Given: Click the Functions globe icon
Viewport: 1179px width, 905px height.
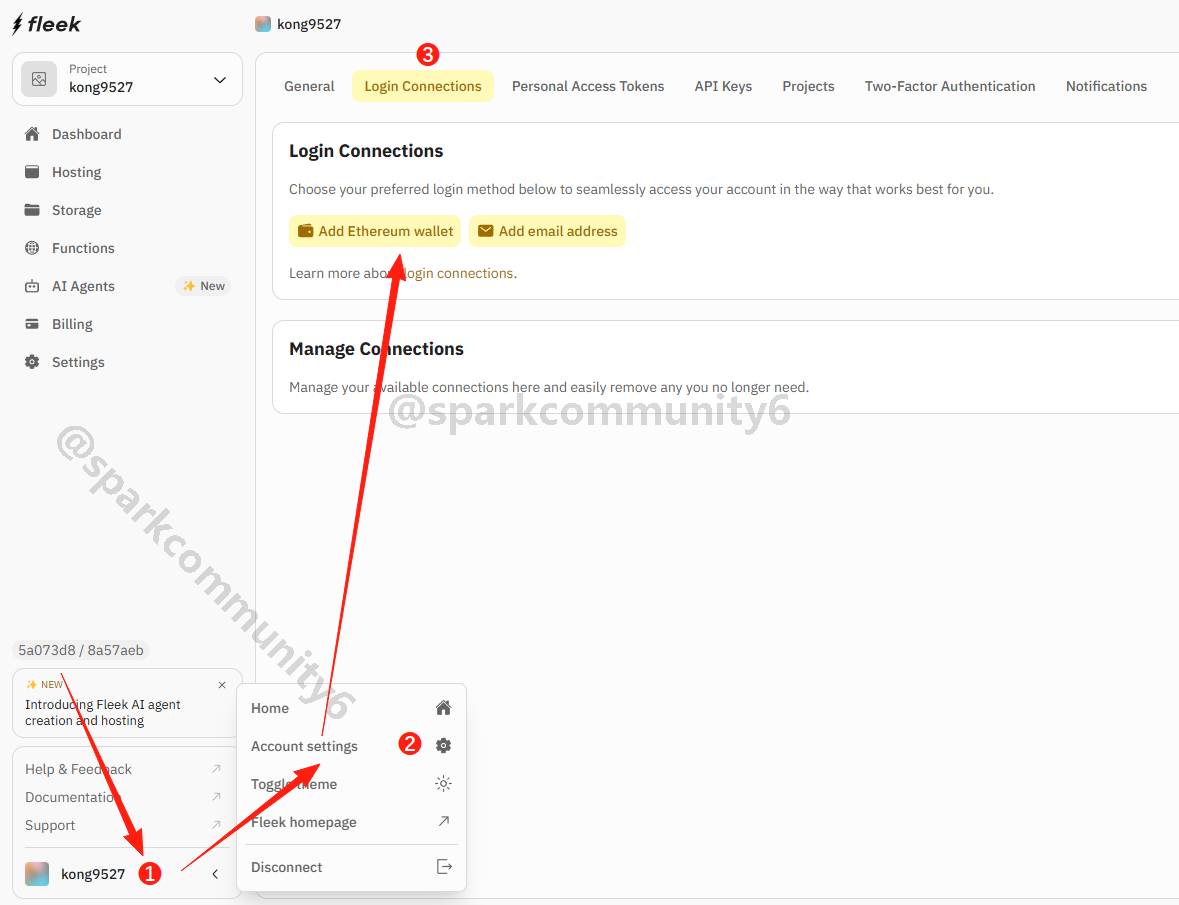Looking at the screenshot, I should point(32,248).
